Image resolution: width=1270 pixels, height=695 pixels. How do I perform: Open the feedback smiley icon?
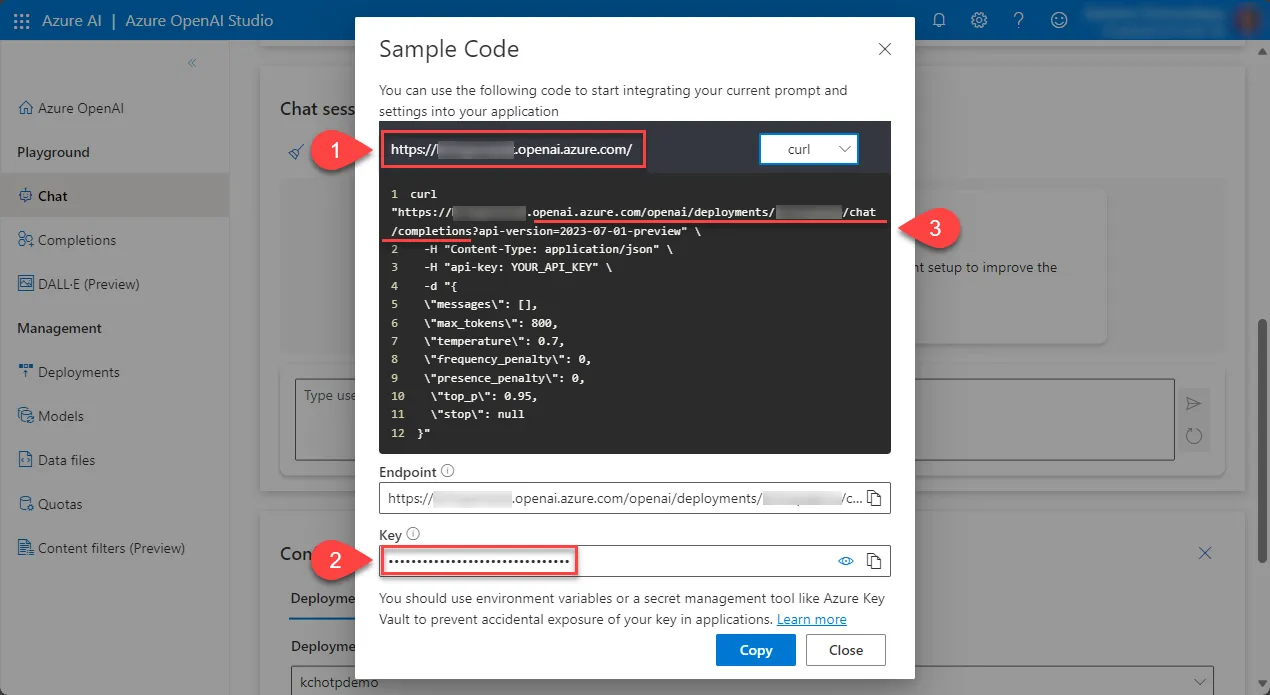tap(1059, 20)
